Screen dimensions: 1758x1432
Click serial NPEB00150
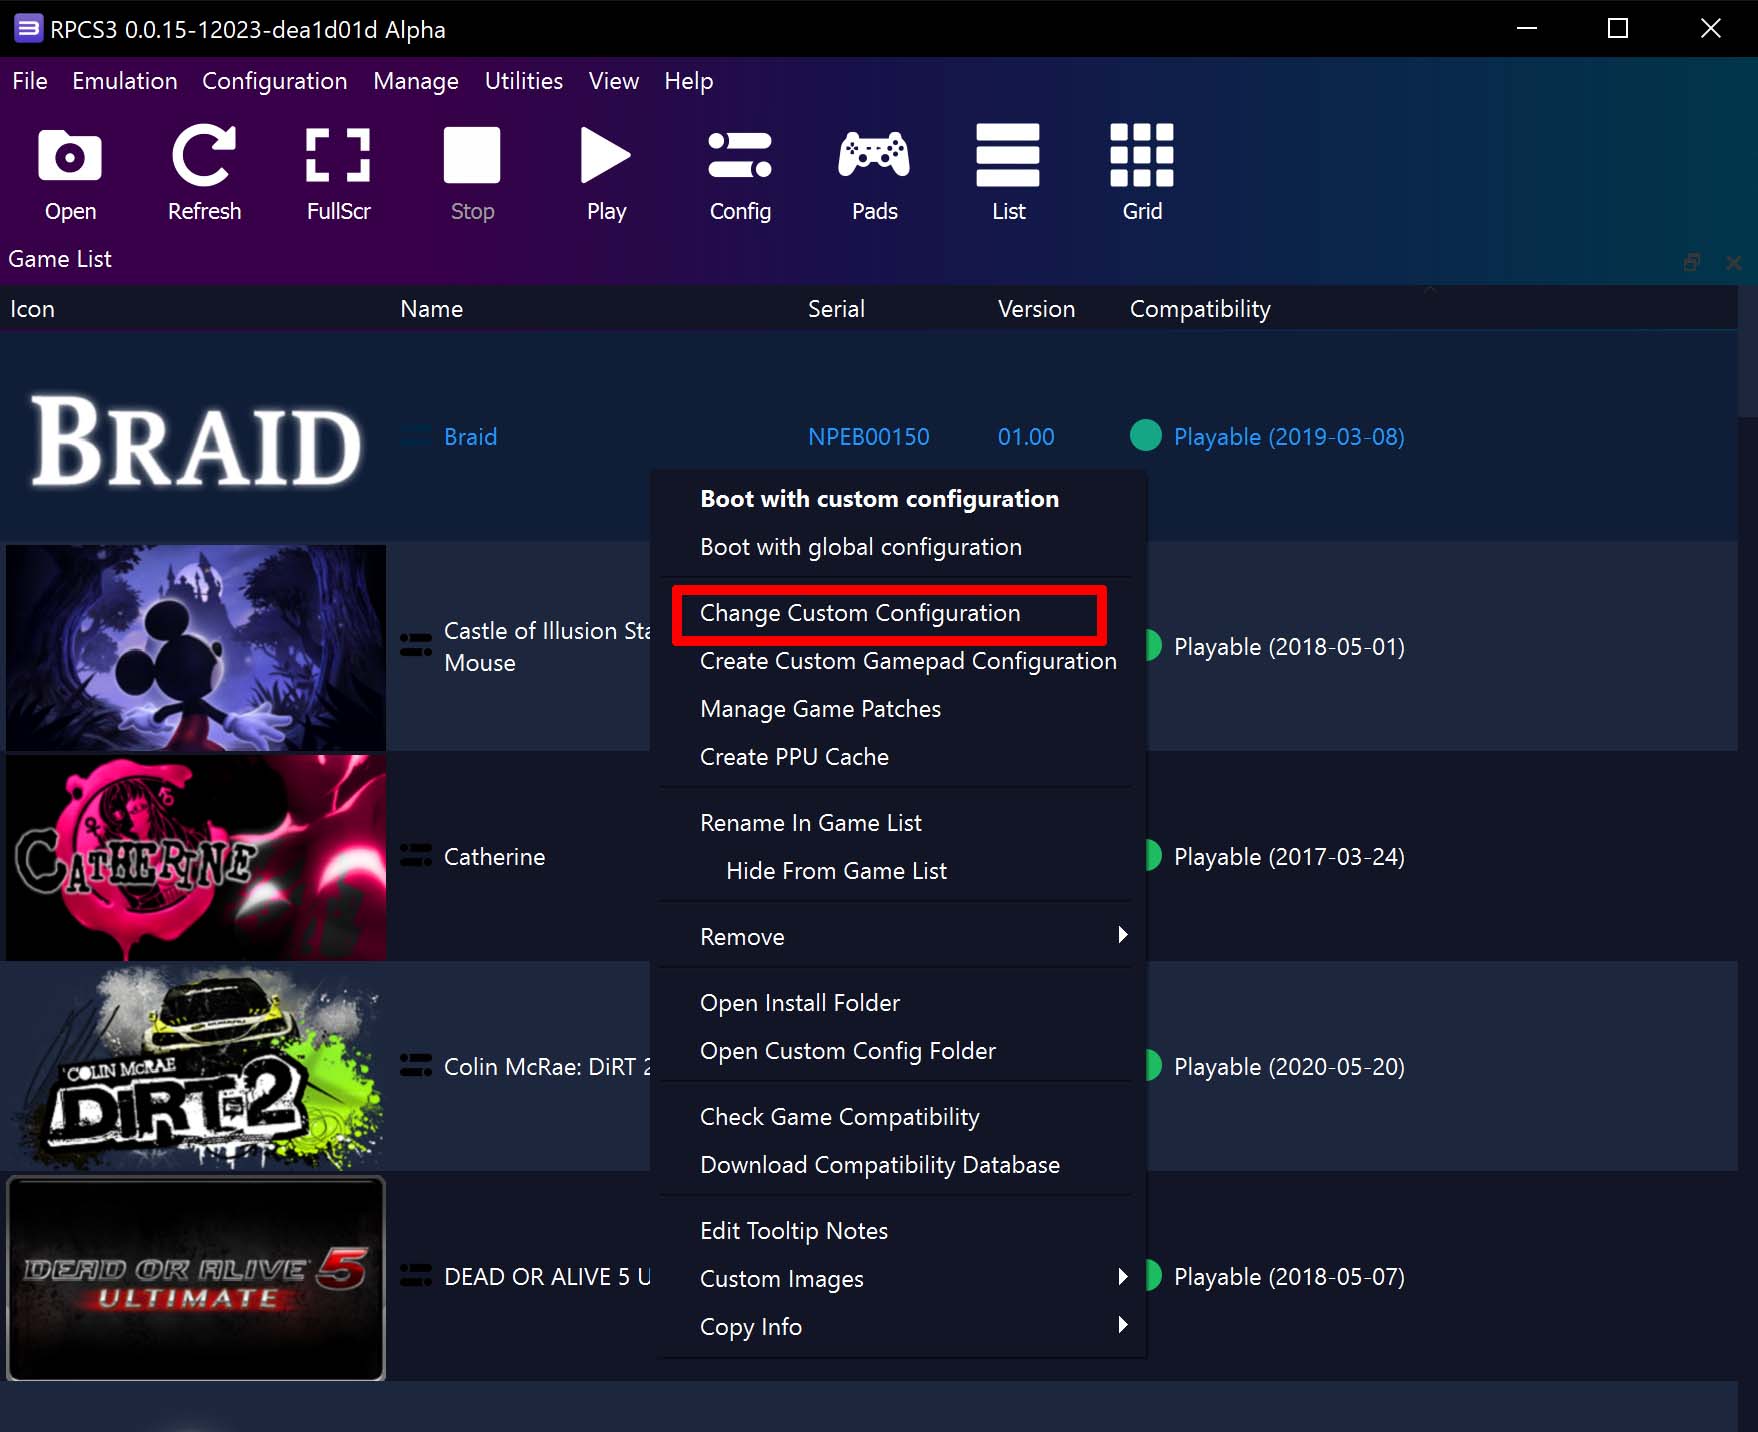(869, 437)
